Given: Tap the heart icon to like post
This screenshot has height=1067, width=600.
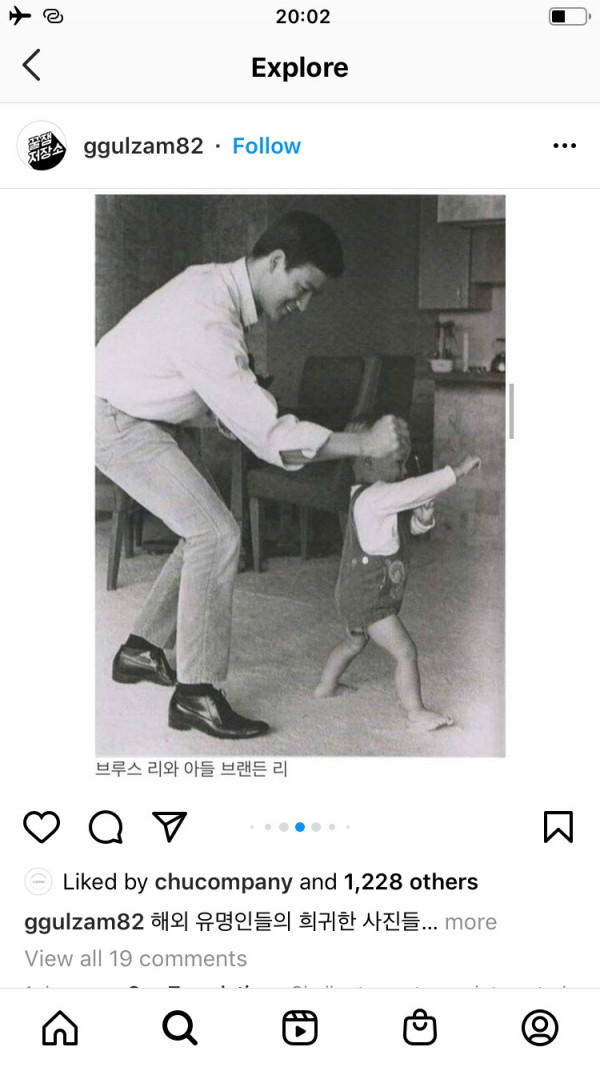Looking at the screenshot, I should pyautogui.click(x=41, y=827).
